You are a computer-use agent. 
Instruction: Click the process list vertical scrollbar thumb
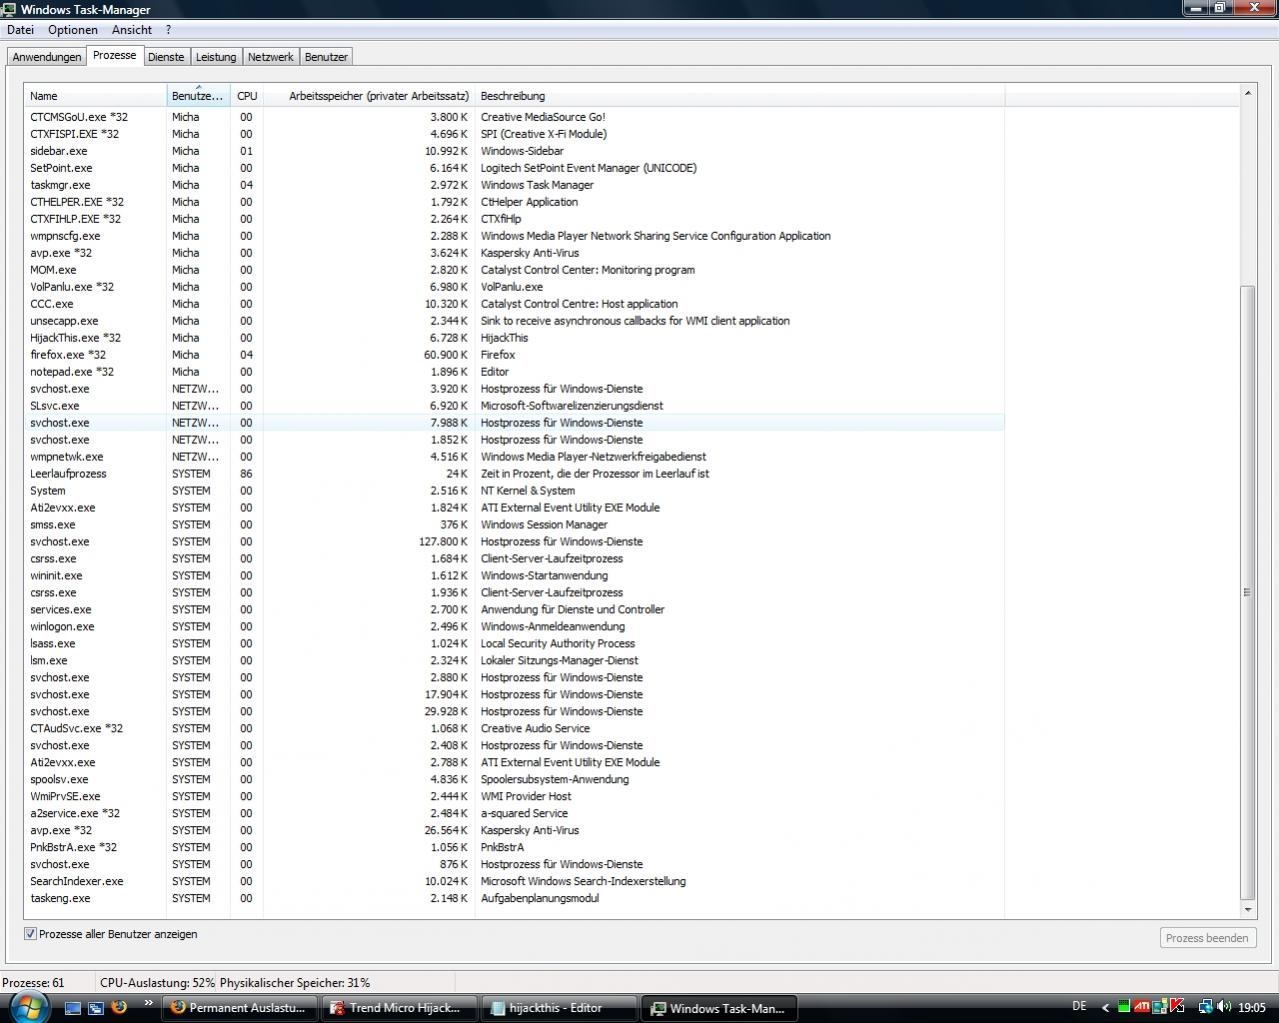pos(1247,592)
